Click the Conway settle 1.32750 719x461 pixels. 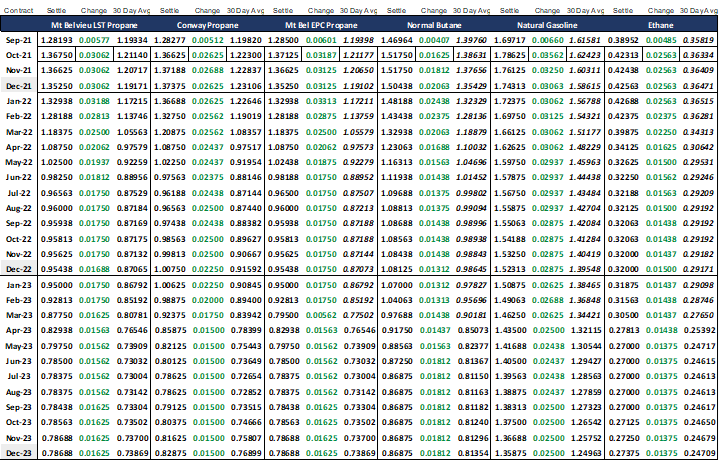tap(170, 117)
